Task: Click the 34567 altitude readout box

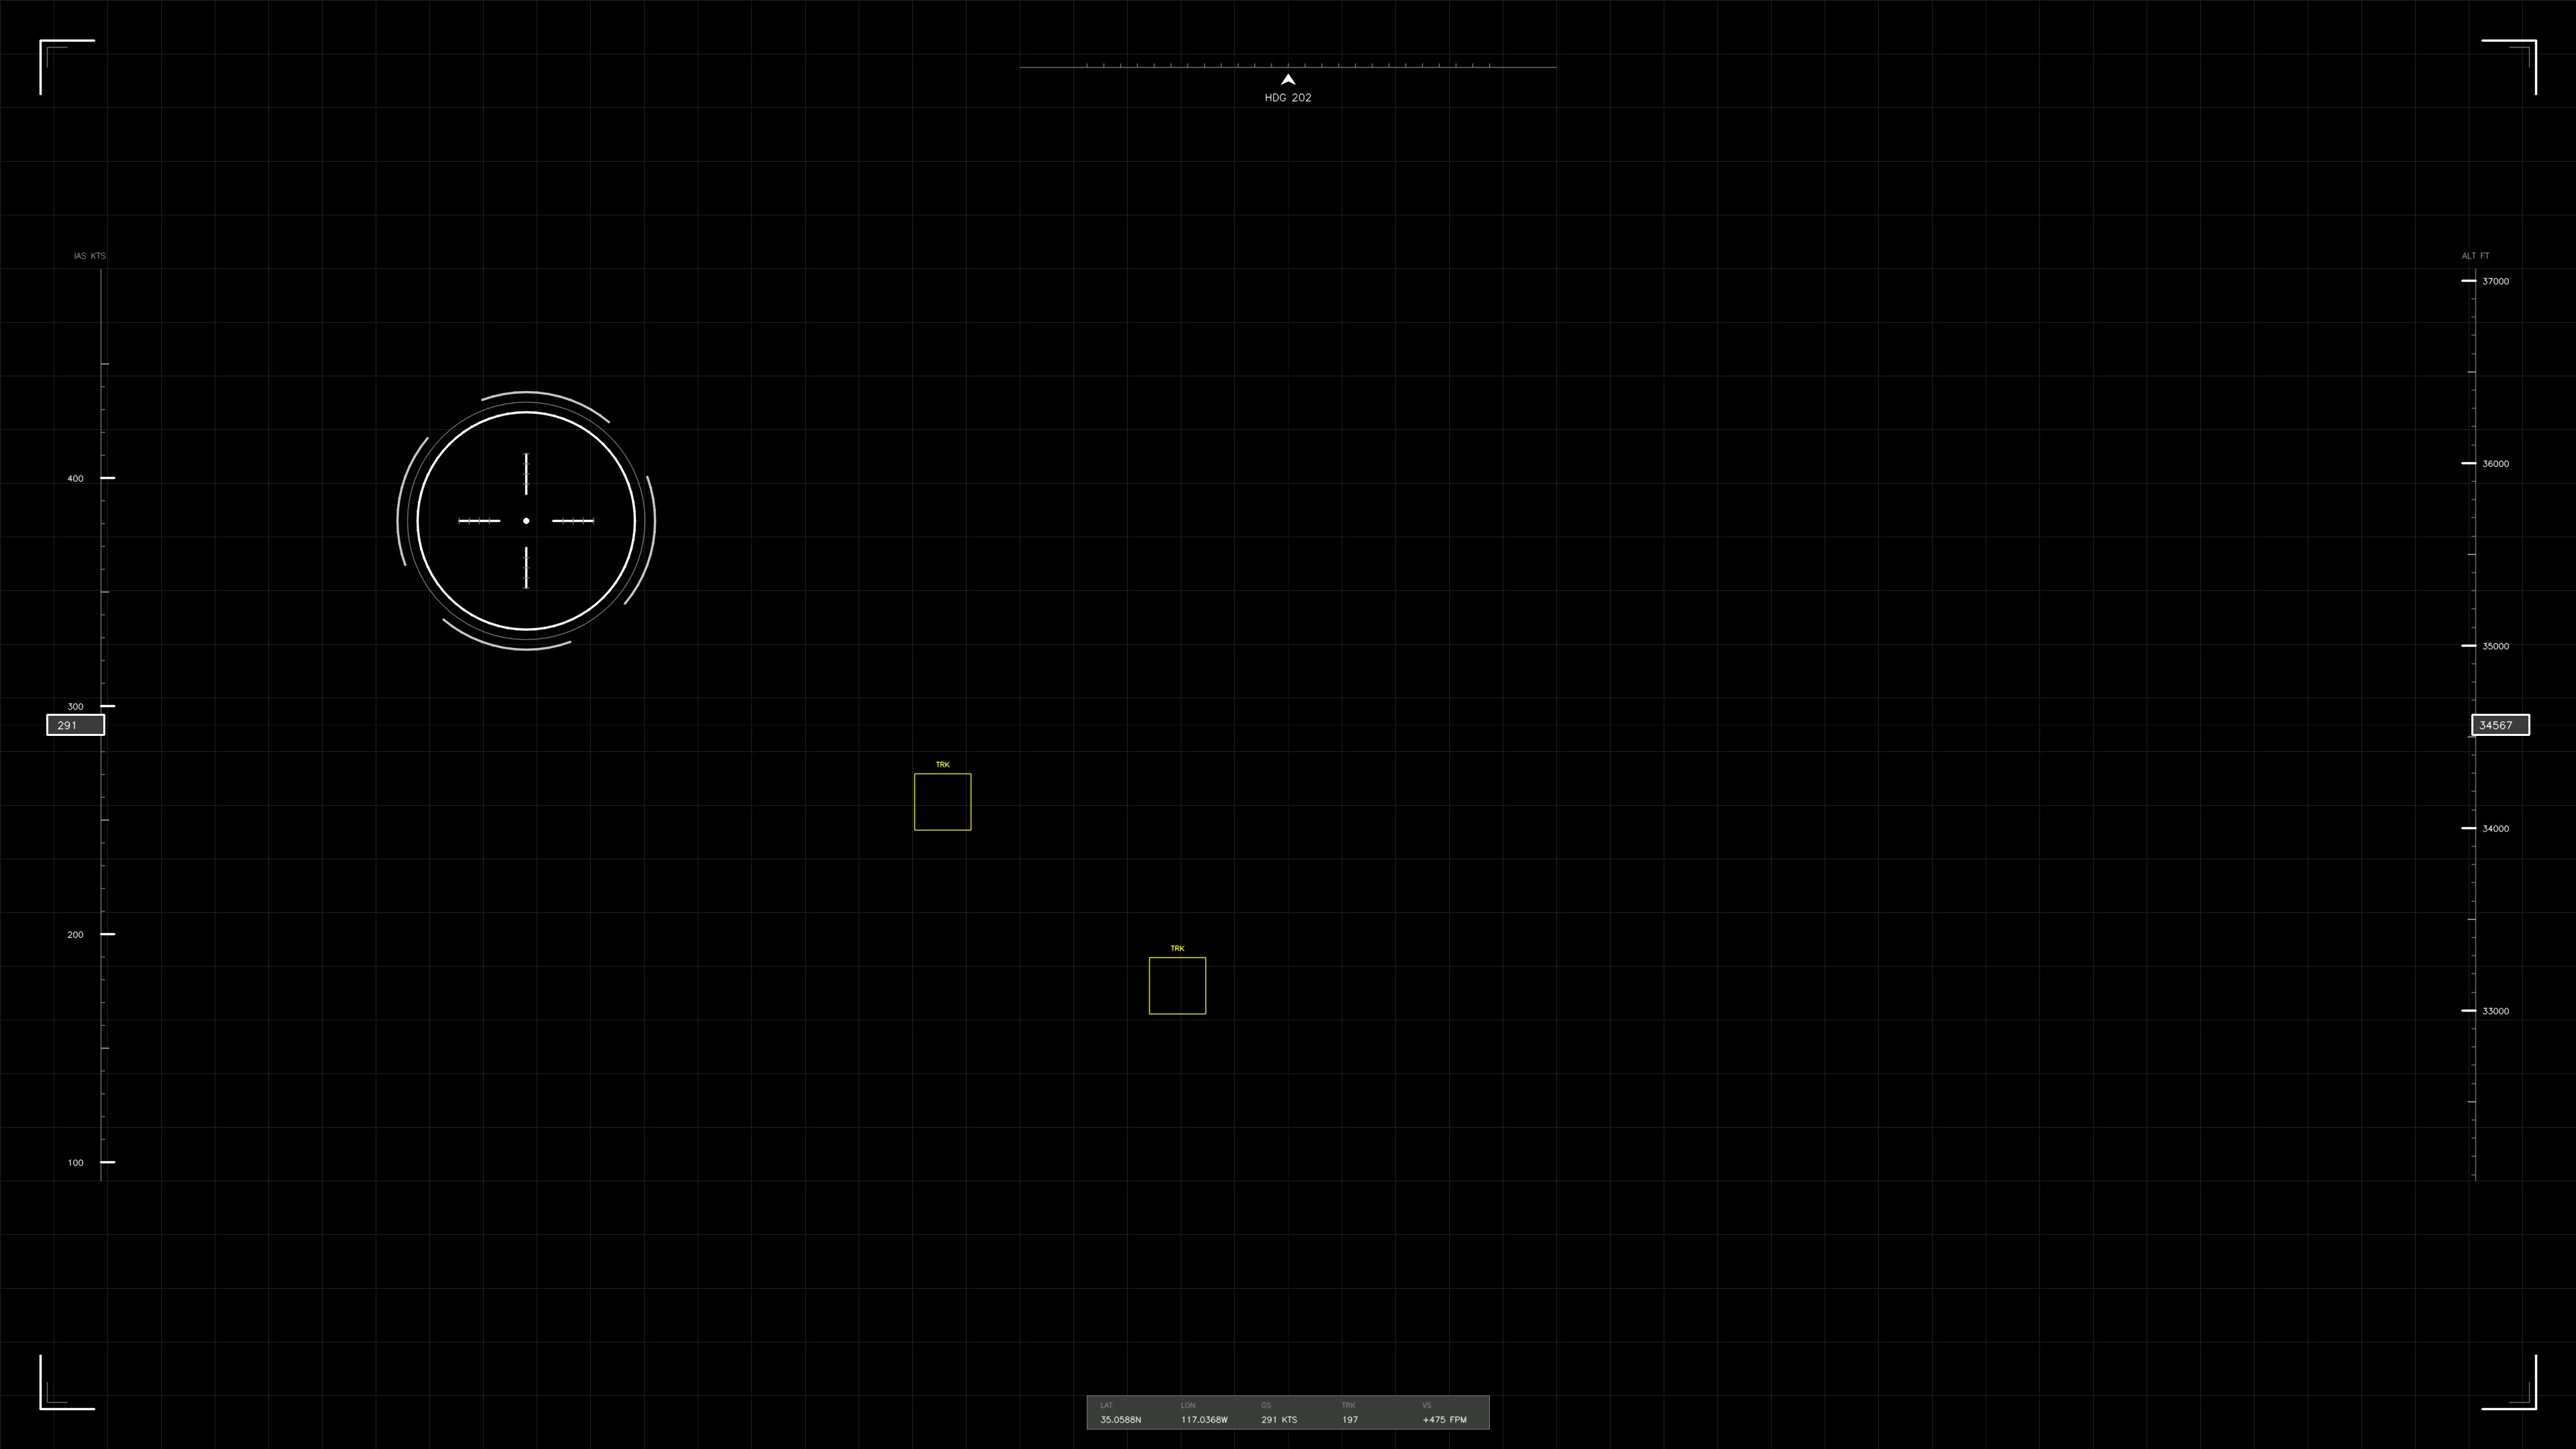Action: coord(2500,725)
